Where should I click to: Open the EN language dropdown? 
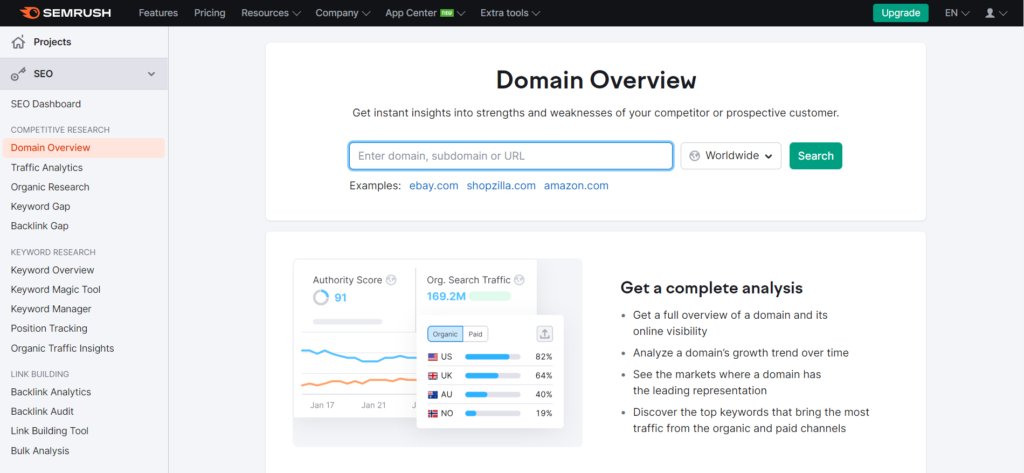pos(957,13)
